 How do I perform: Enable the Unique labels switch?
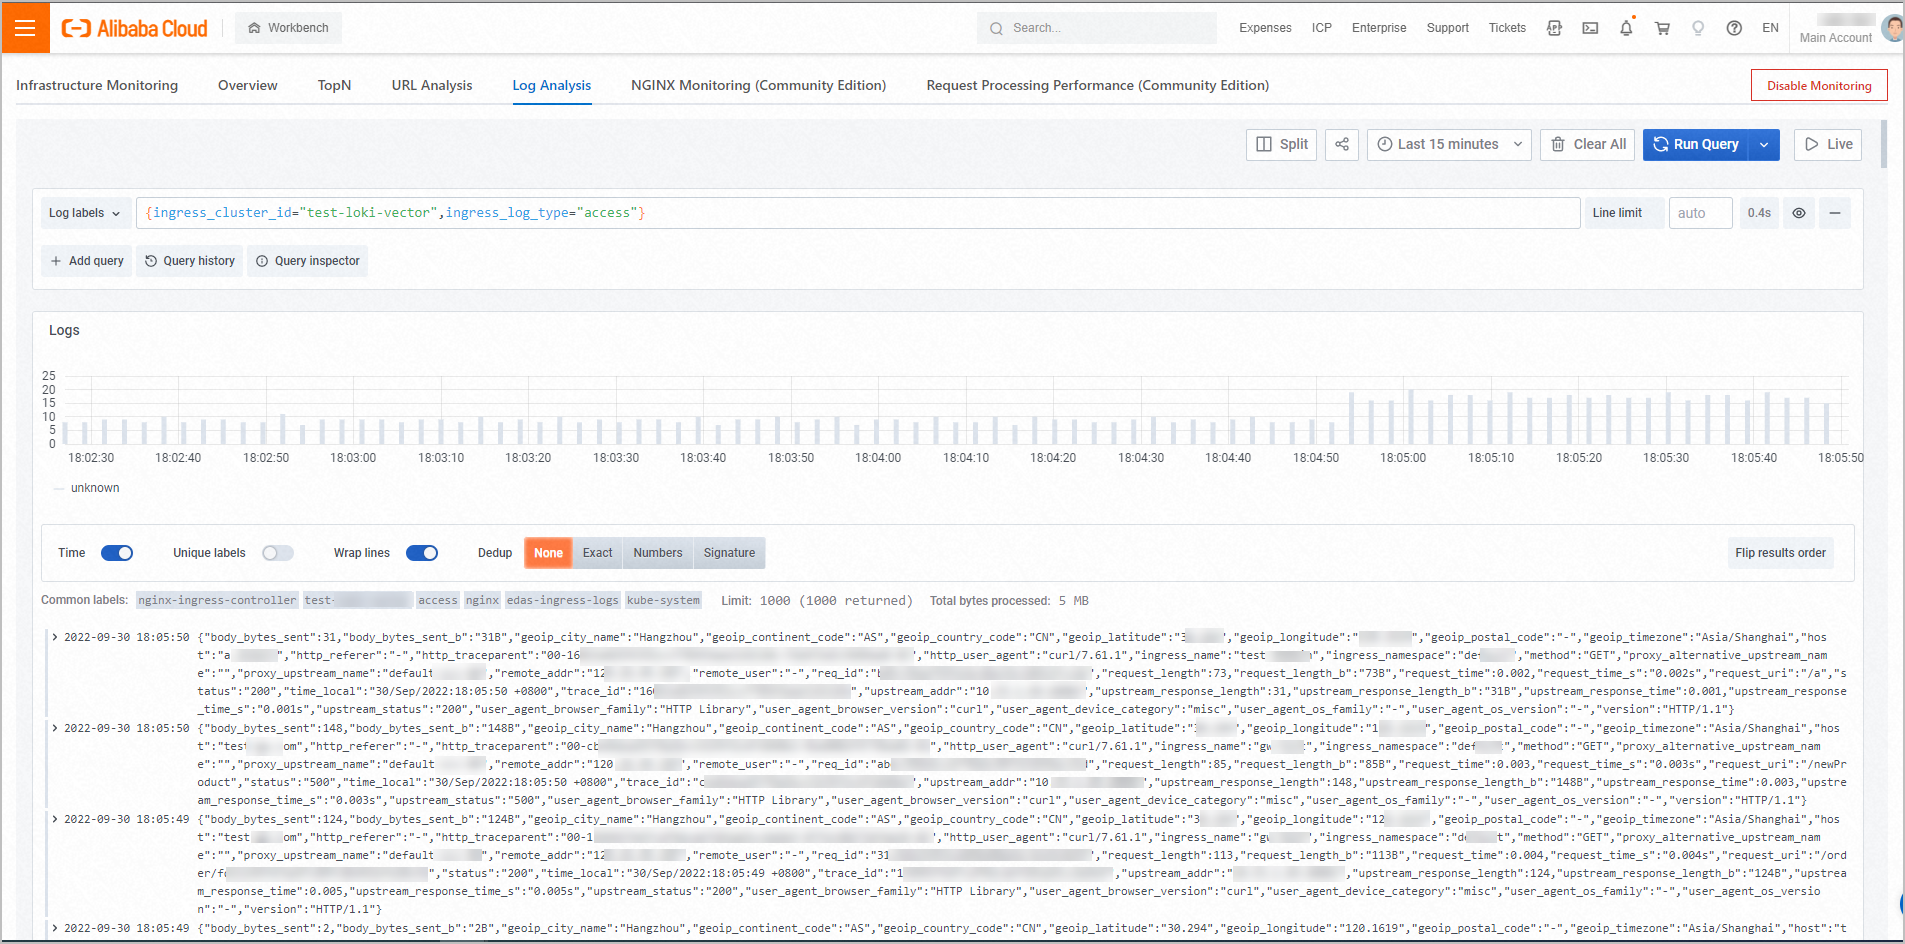(x=278, y=553)
